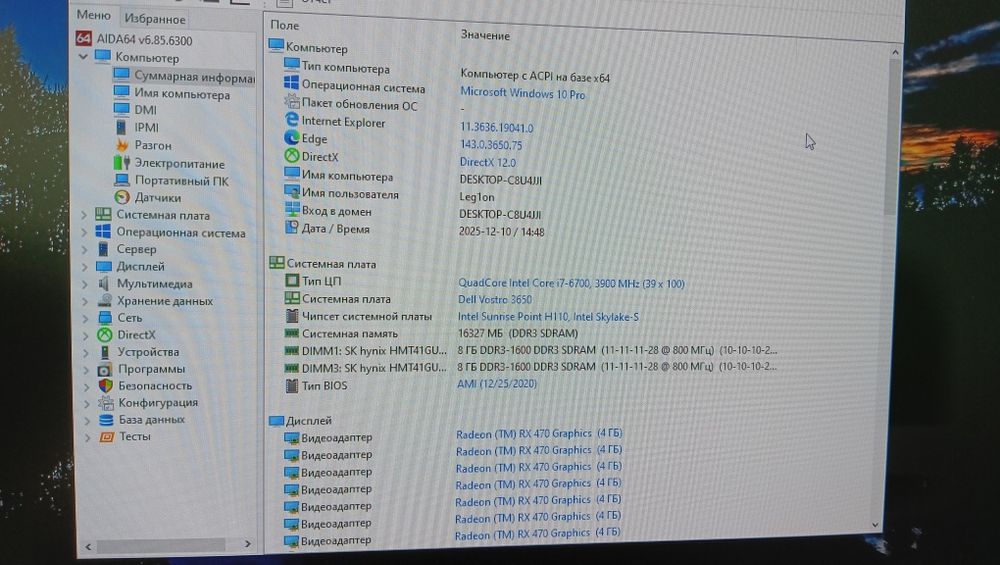Click the Суммарная информация monitor icon
Viewport: 1000px width, 565px height.
[x=122, y=74]
